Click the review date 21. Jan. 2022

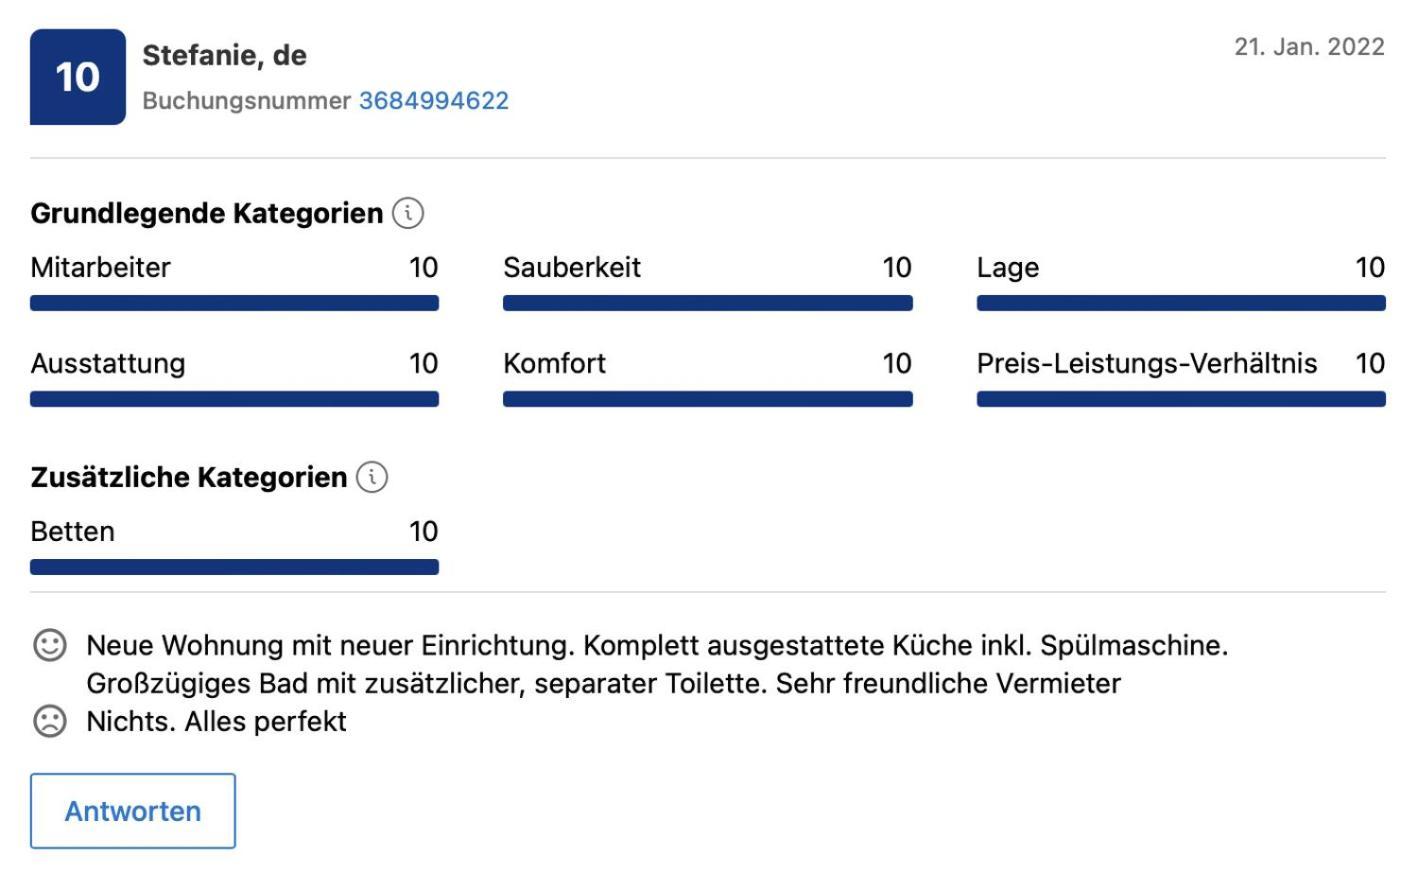coord(1309,47)
